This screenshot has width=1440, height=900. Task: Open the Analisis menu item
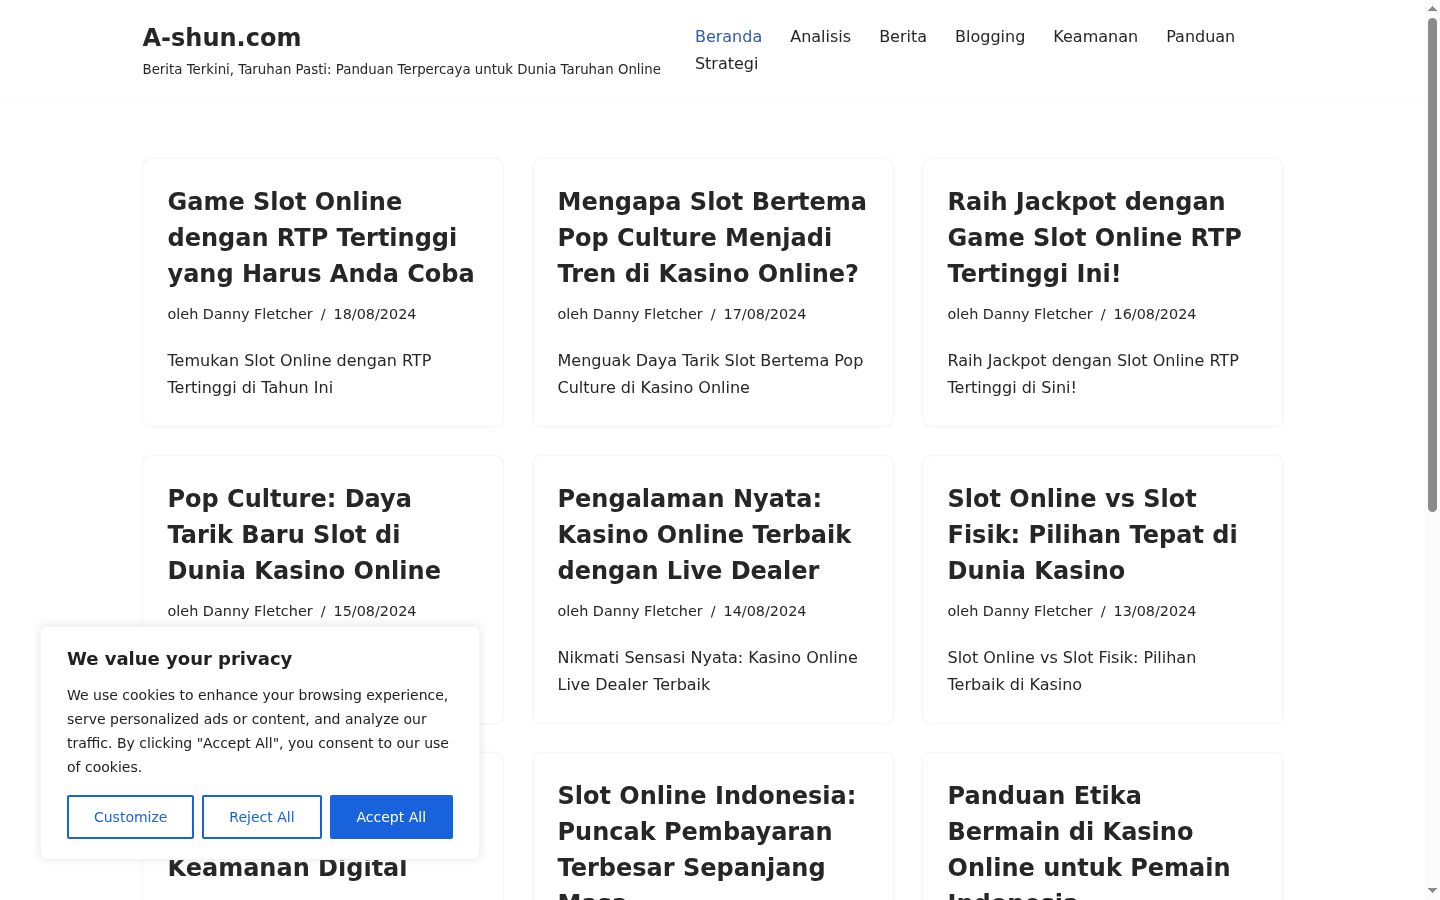pyautogui.click(x=820, y=36)
